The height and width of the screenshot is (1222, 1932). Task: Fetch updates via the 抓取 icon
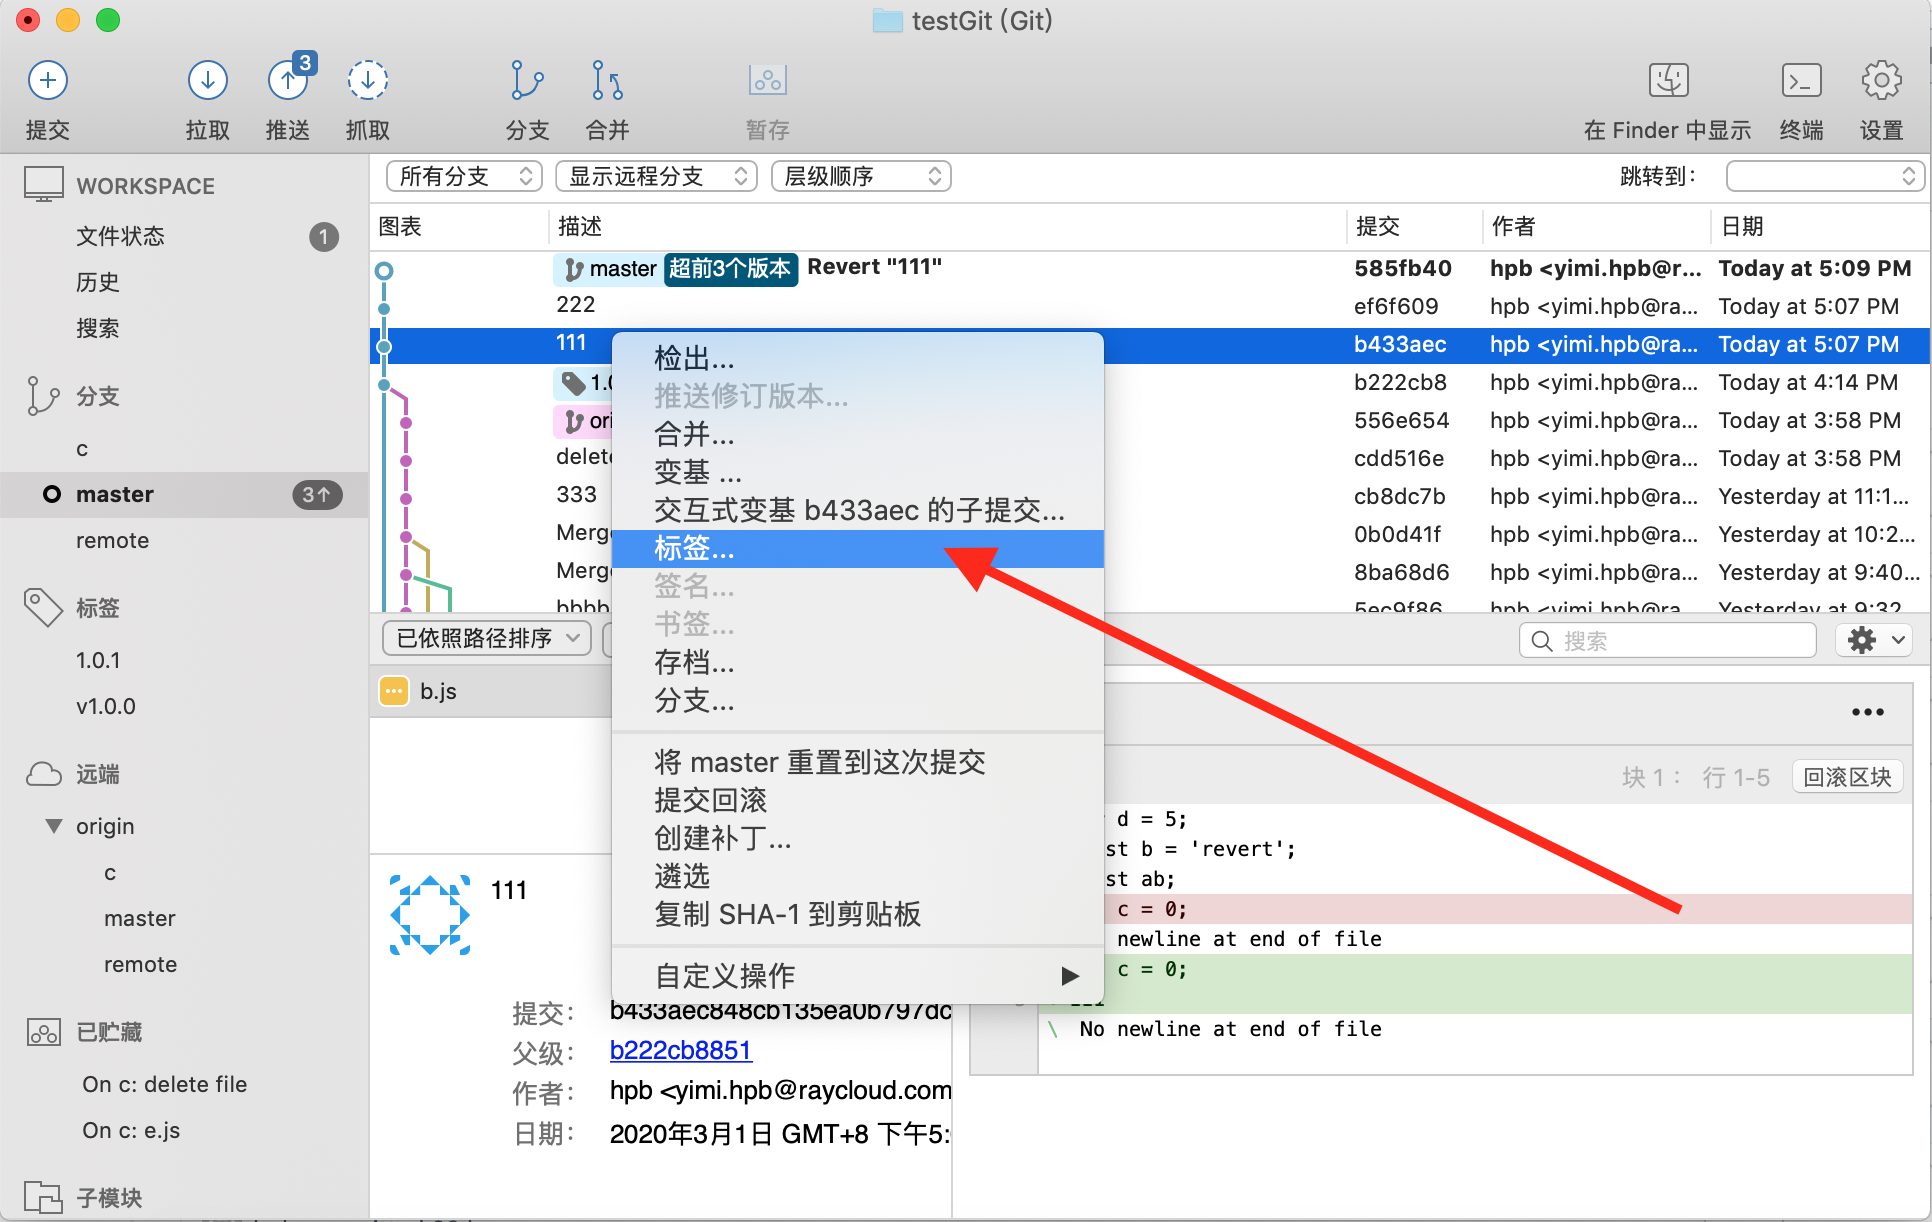pos(367,80)
